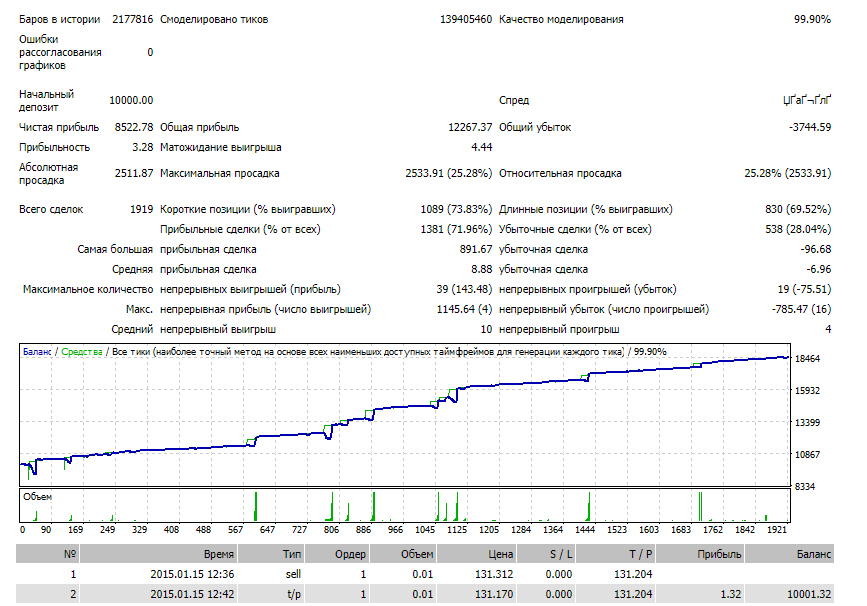Screen dimensions: 867x606
Task: Select consecutive wins value 39 (143.48)
Action: coord(464,289)
